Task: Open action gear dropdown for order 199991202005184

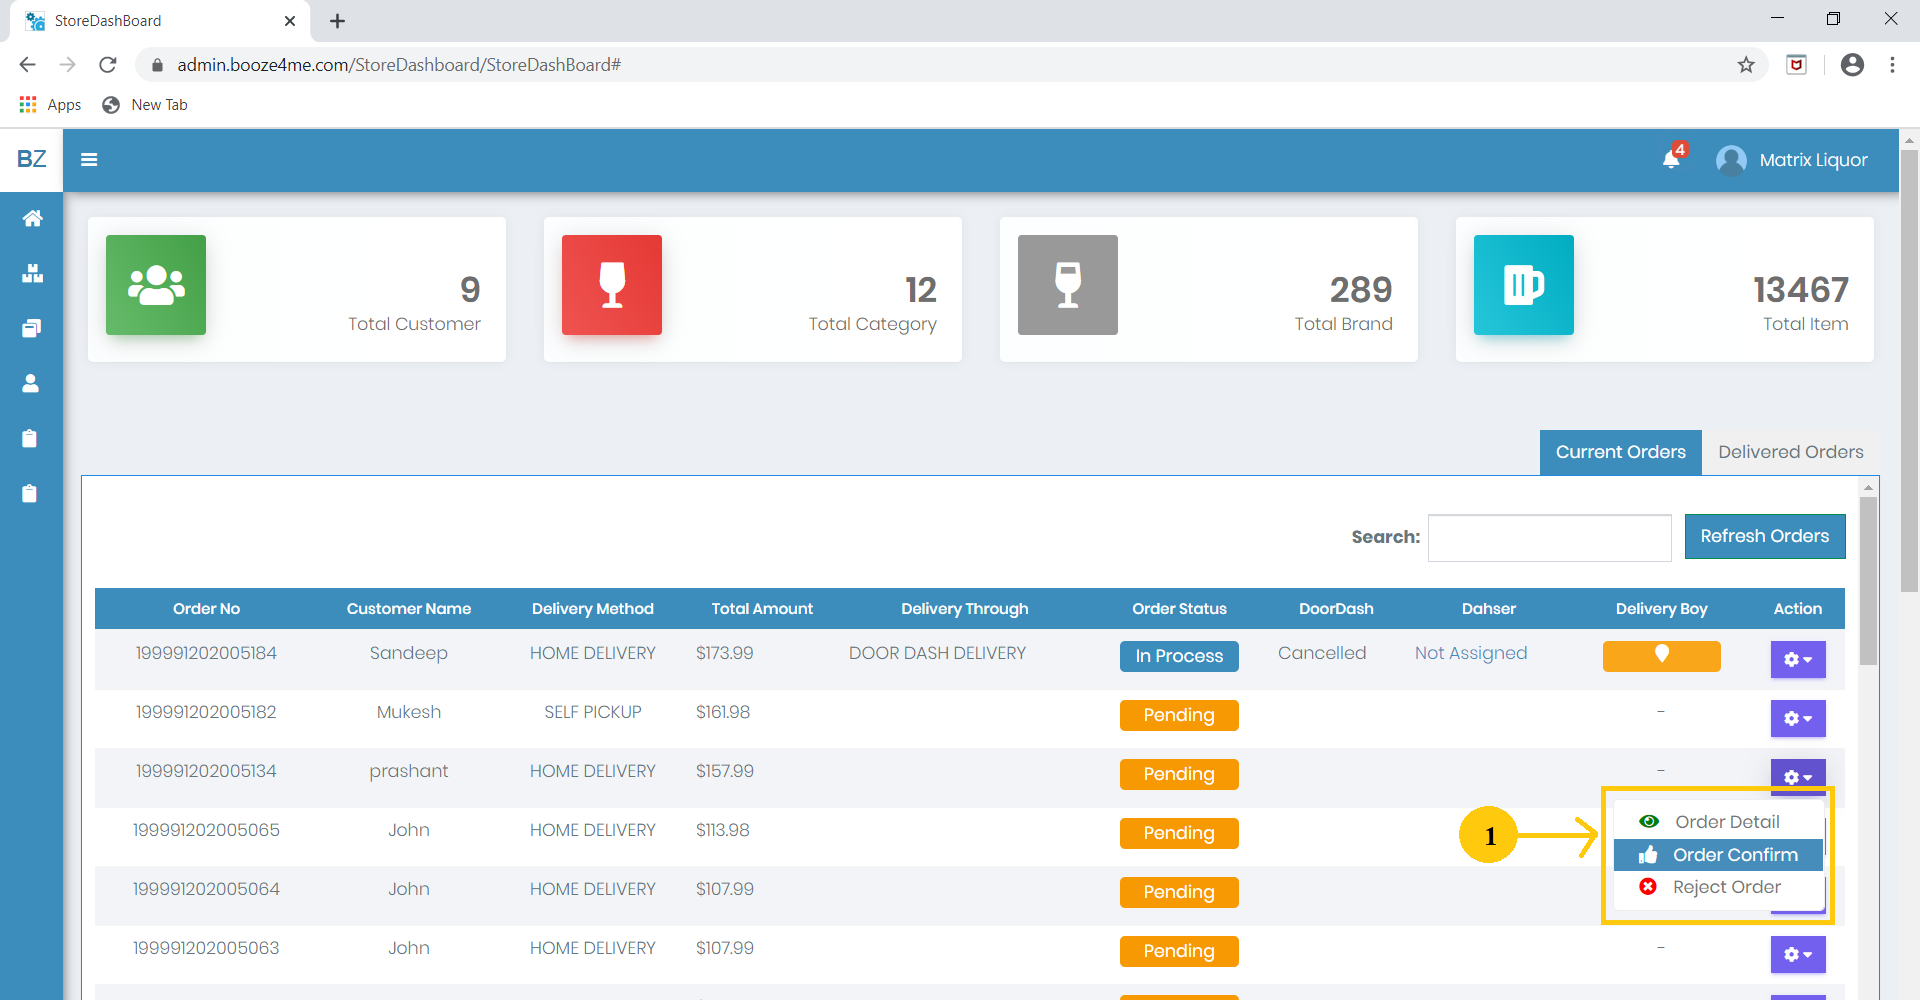Action: (1798, 659)
